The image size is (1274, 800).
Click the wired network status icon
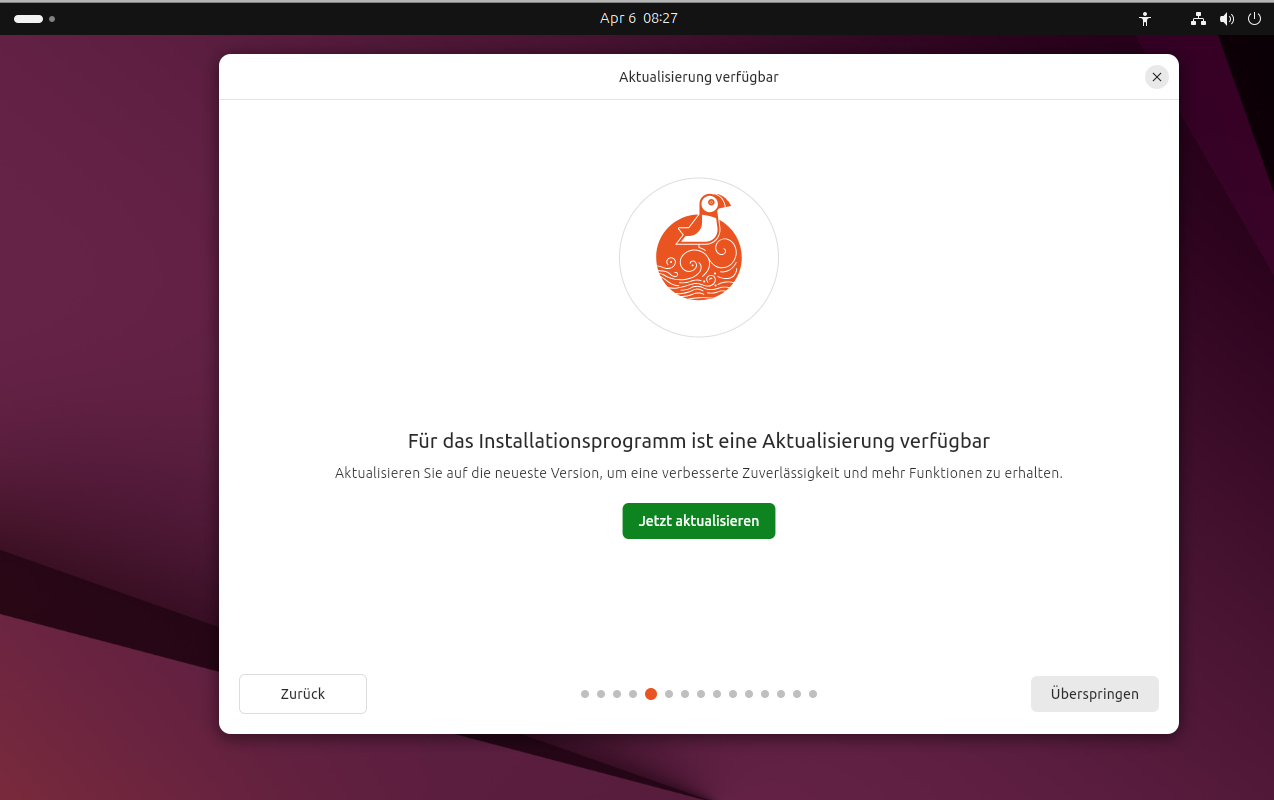click(x=1198, y=18)
